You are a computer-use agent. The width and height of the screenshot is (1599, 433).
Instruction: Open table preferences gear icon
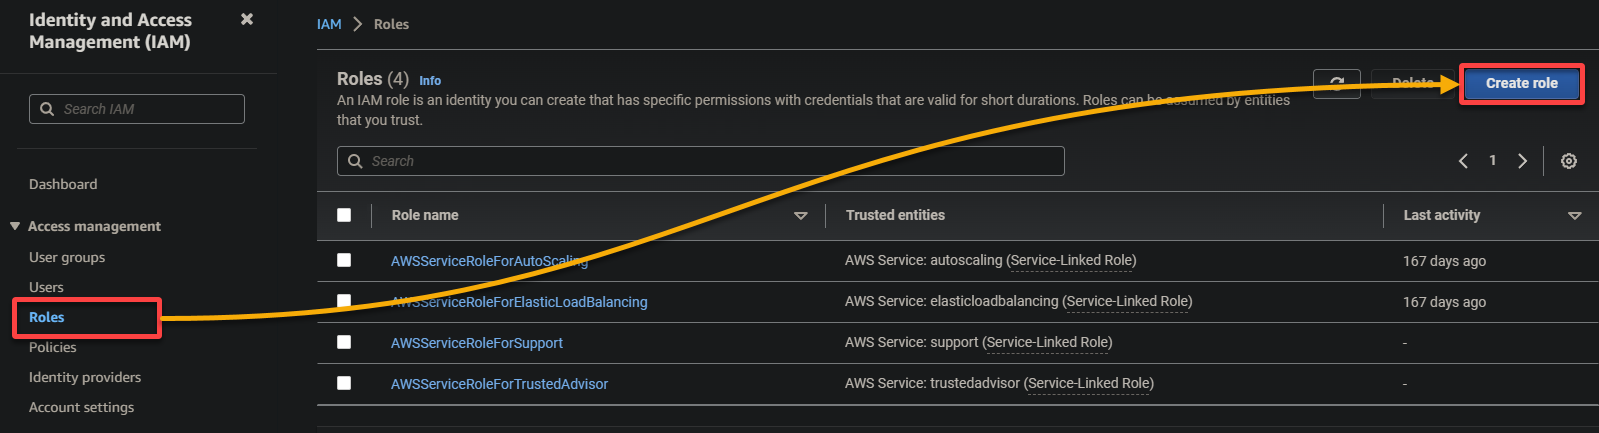click(1569, 161)
